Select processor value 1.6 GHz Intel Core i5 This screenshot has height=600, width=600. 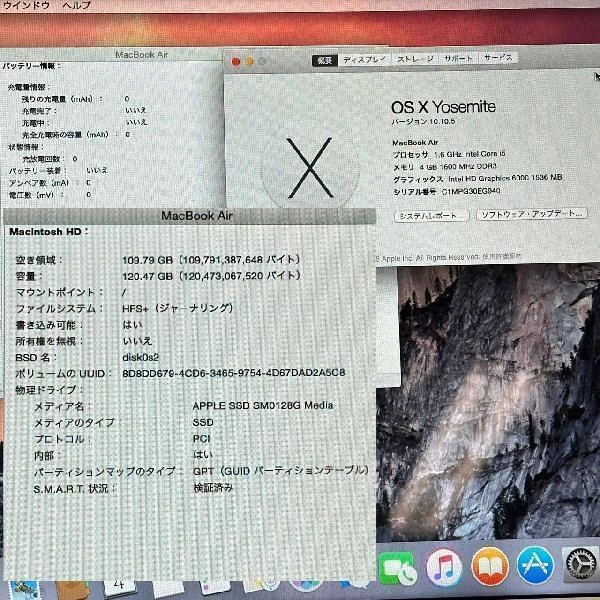tap(470, 154)
